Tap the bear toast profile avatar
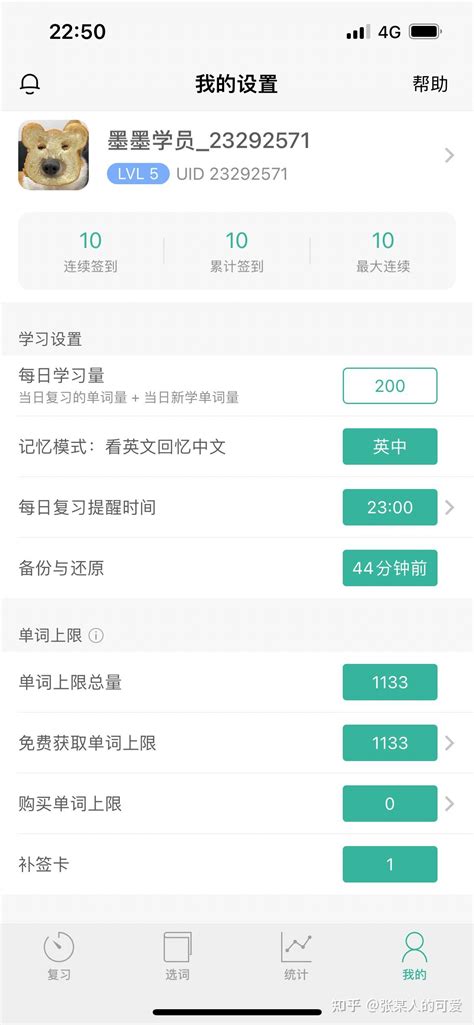 pyautogui.click(x=54, y=156)
